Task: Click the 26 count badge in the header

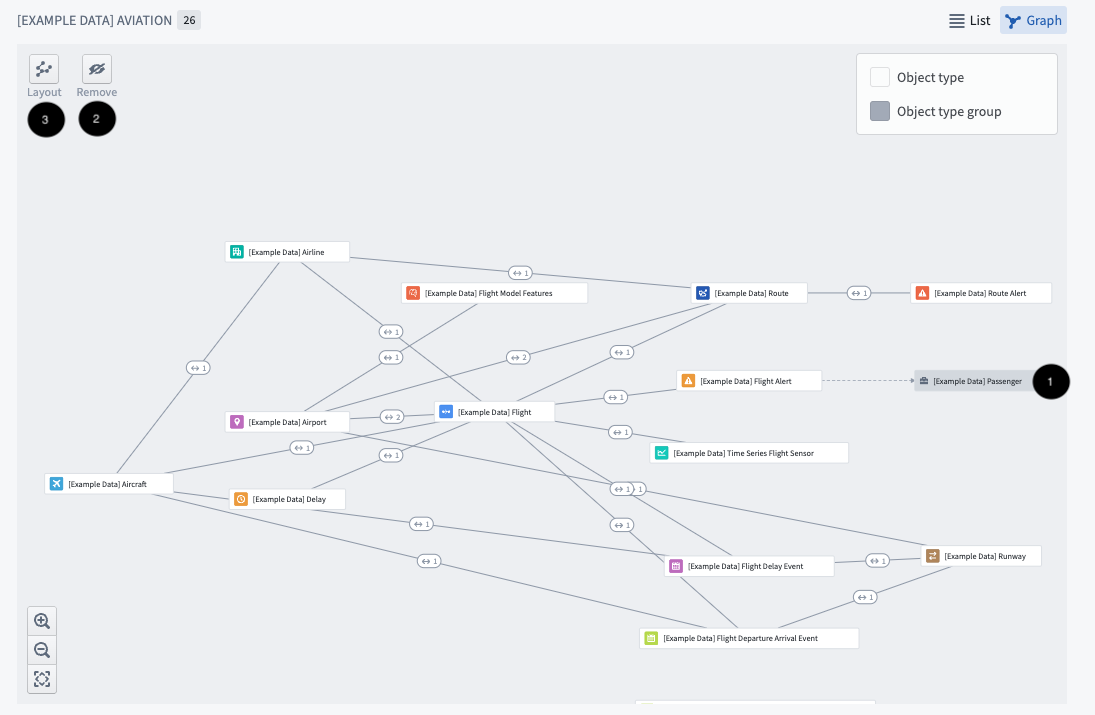Action: click(189, 20)
